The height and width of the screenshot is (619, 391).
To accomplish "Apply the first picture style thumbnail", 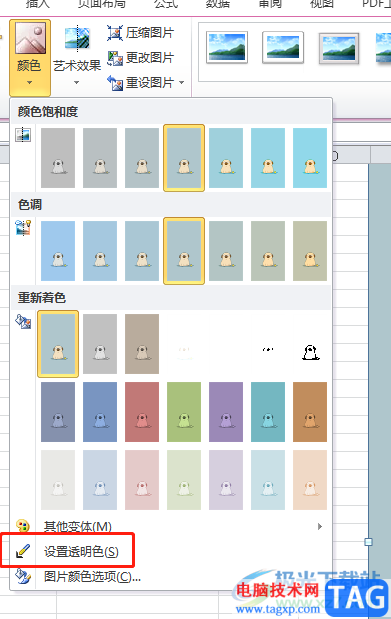I will pos(227,48).
